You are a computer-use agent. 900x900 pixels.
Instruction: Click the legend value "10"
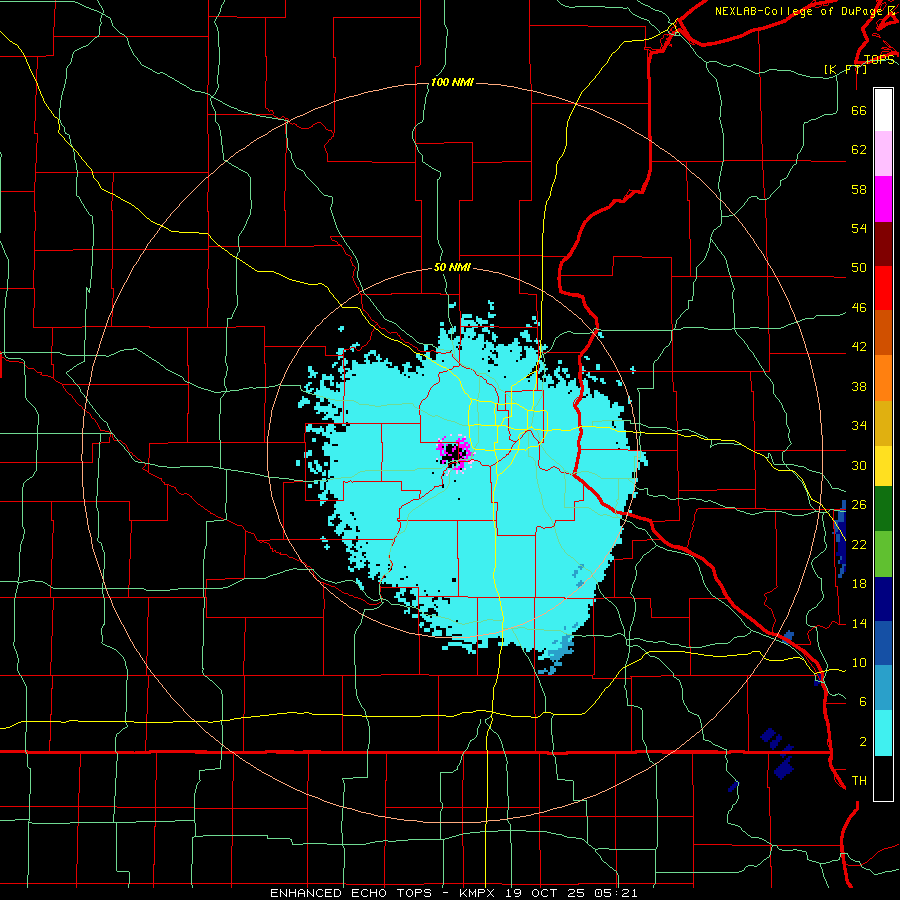(859, 662)
